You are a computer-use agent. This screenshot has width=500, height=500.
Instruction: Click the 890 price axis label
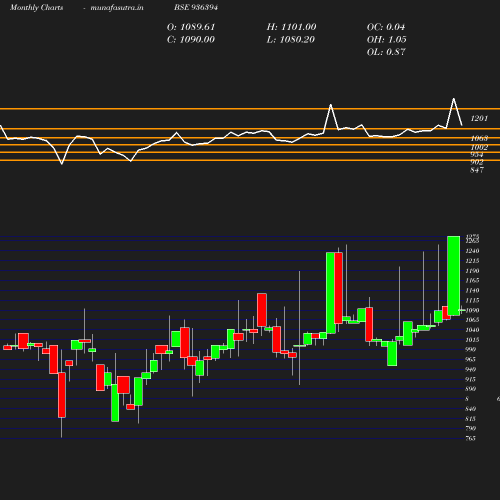click(471, 389)
